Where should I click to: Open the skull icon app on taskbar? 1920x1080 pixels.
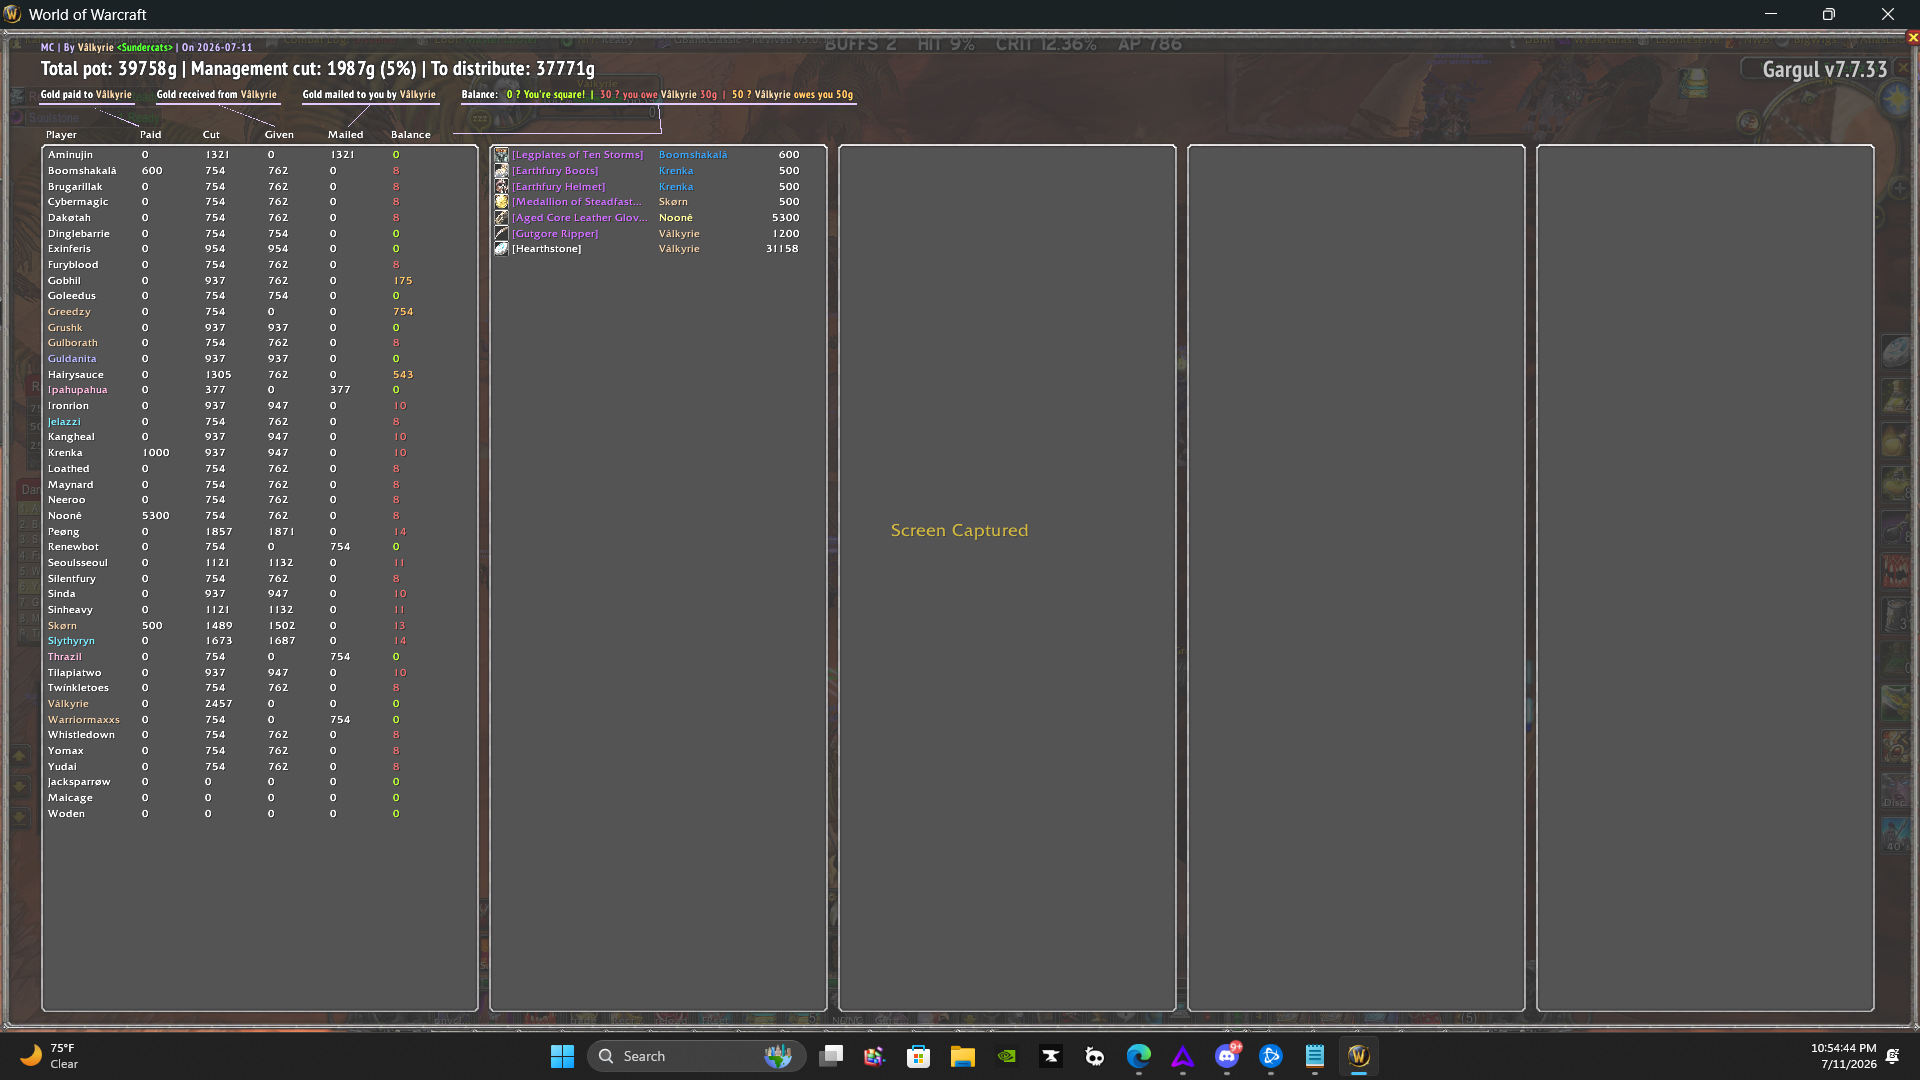click(1095, 1056)
